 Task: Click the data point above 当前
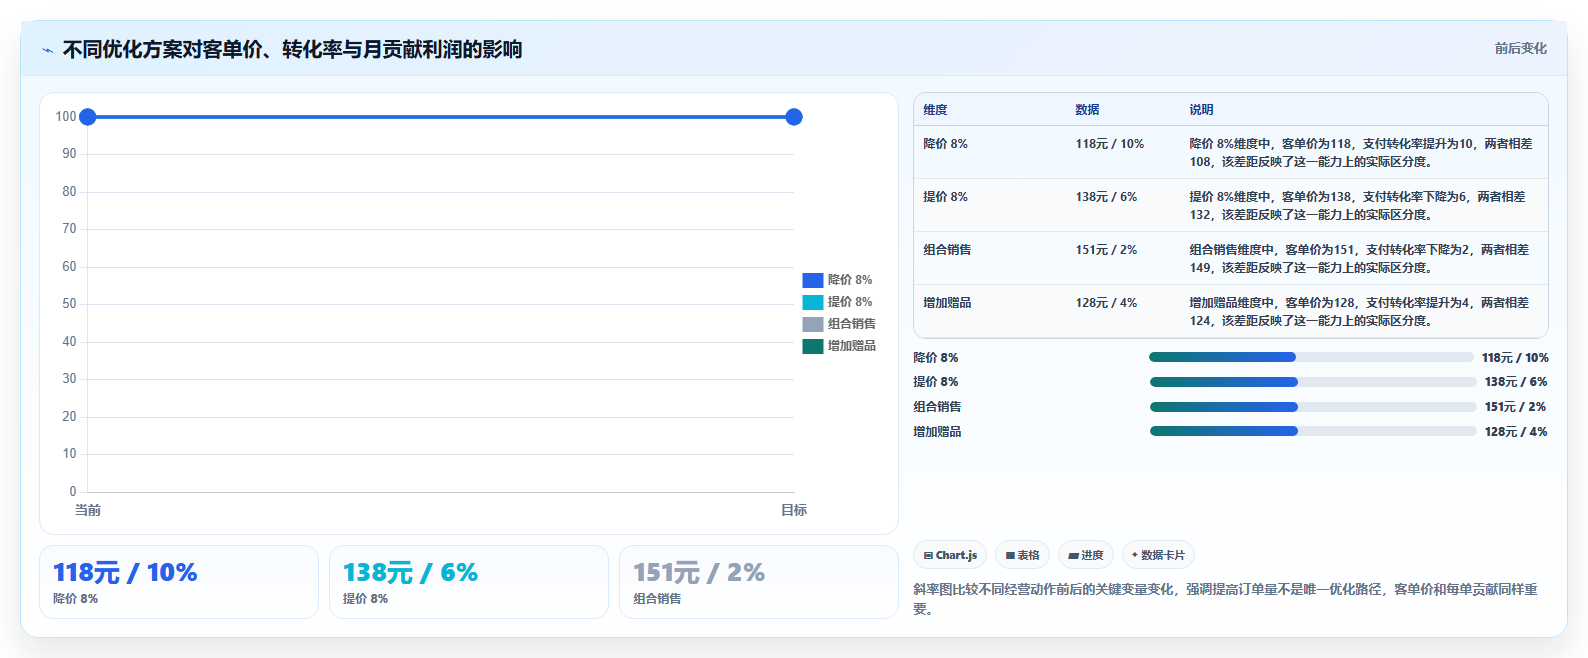(87, 117)
